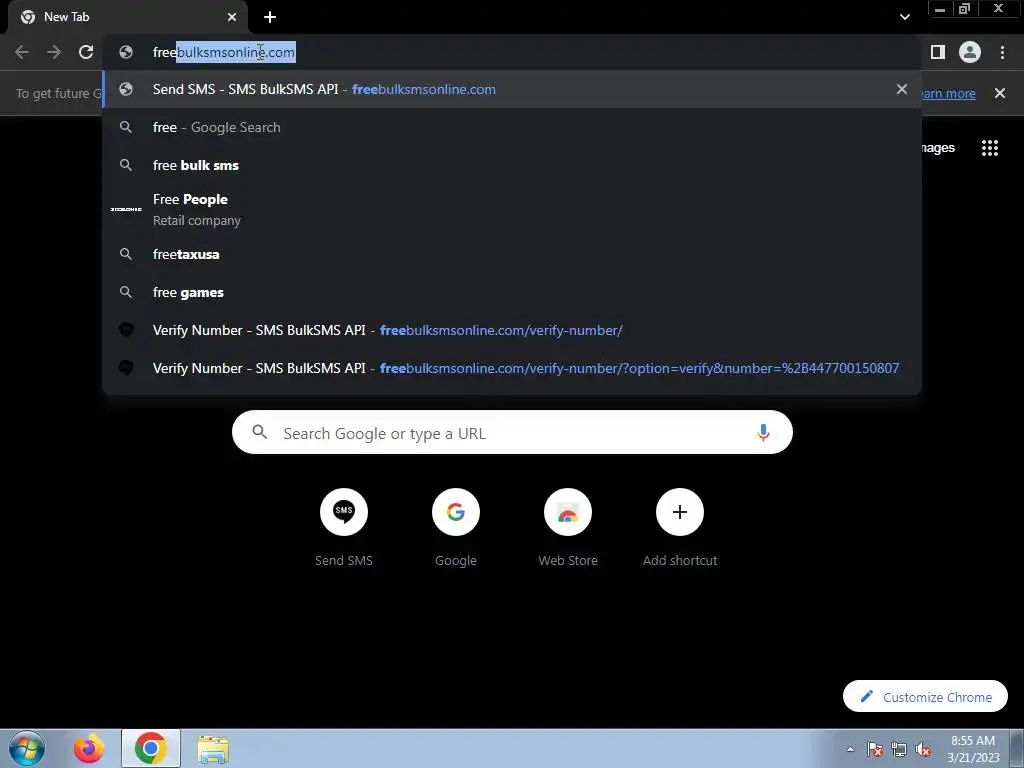Screen dimensions: 1024x768
Task: Reload the page with the refresh icon
Action: (x=86, y=52)
